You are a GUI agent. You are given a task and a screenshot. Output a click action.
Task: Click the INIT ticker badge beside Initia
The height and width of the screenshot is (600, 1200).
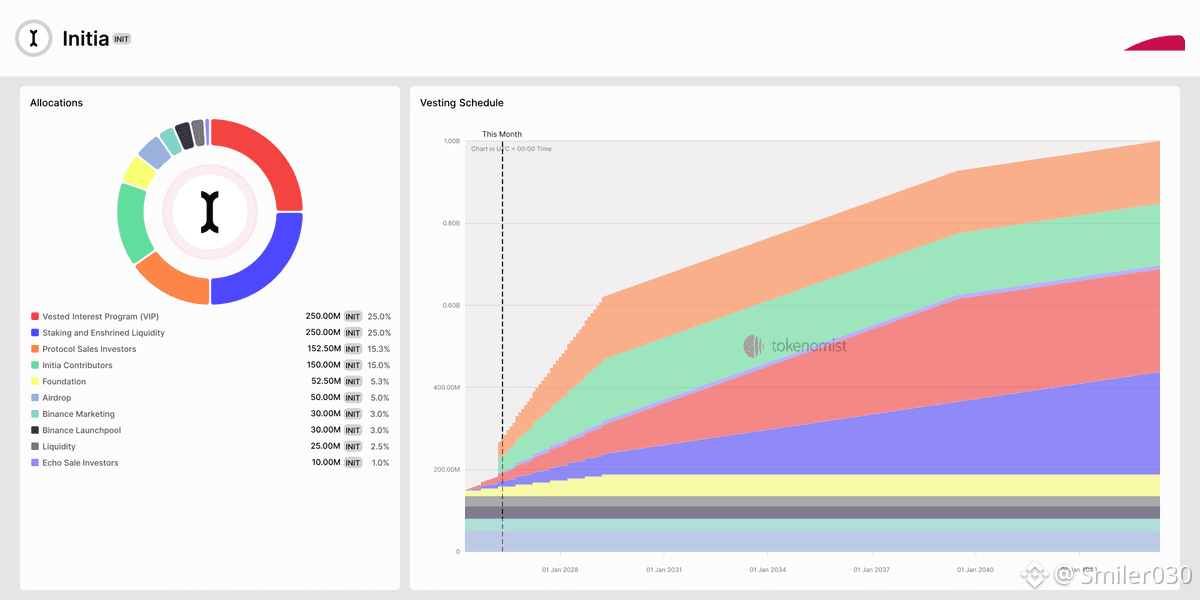click(122, 39)
